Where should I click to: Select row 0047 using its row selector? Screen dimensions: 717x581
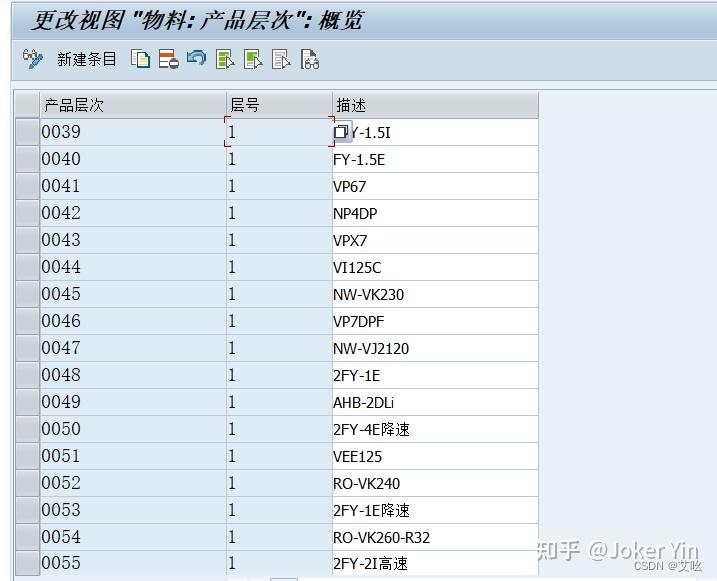[27, 348]
